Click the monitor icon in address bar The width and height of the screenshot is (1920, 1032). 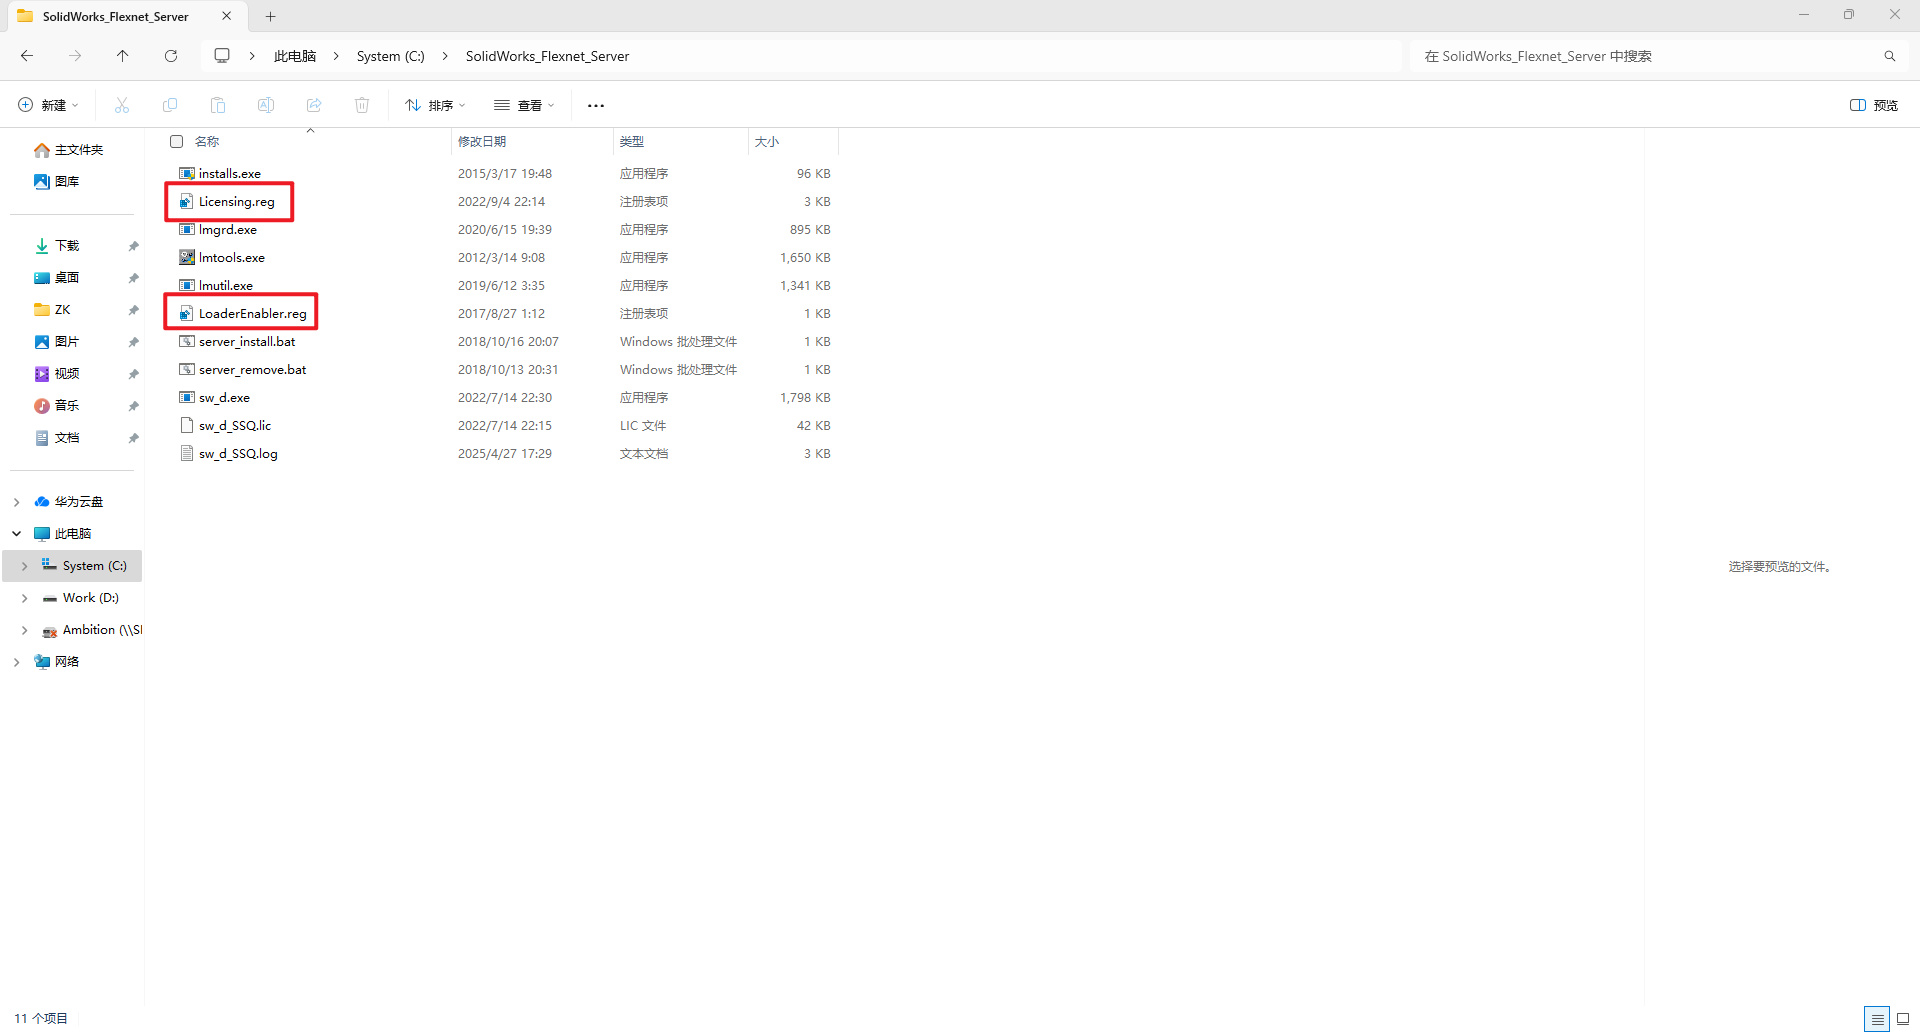click(x=222, y=56)
